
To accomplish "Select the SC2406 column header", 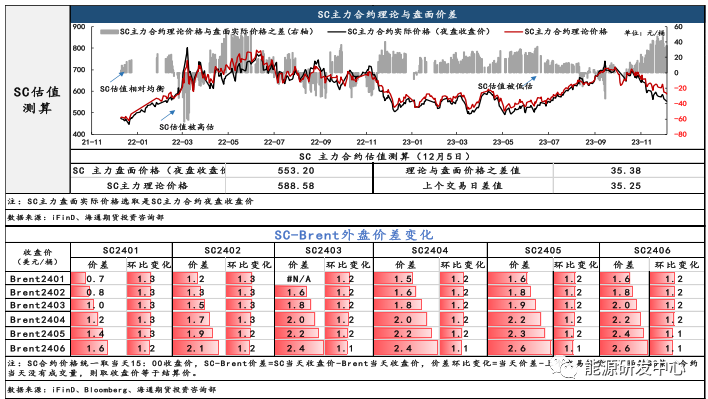I will tap(652, 250).
